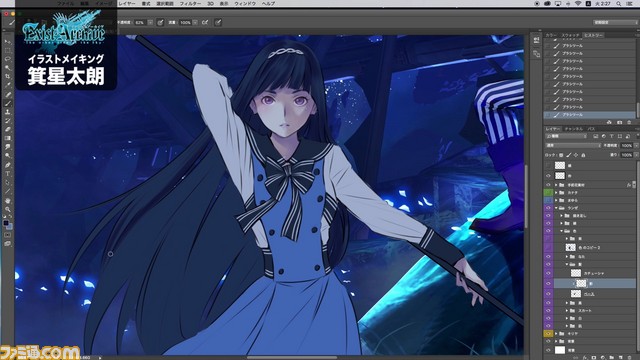Lock layer position icon
This screenshot has height=360, width=640.
click(x=576, y=155)
